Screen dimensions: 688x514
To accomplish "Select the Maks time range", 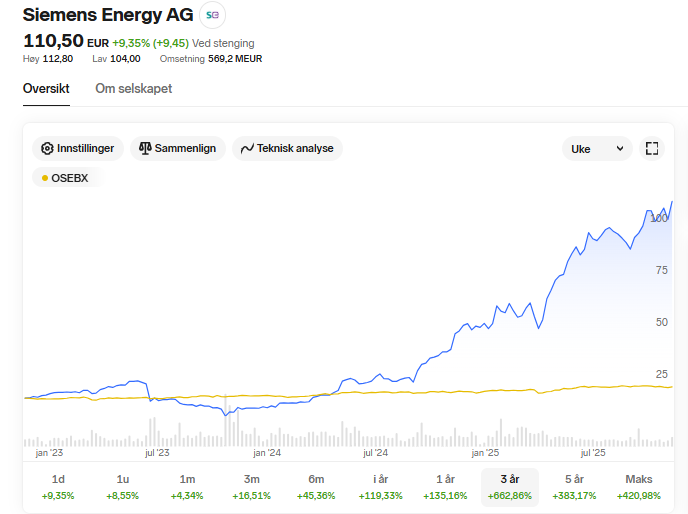I will [639, 487].
